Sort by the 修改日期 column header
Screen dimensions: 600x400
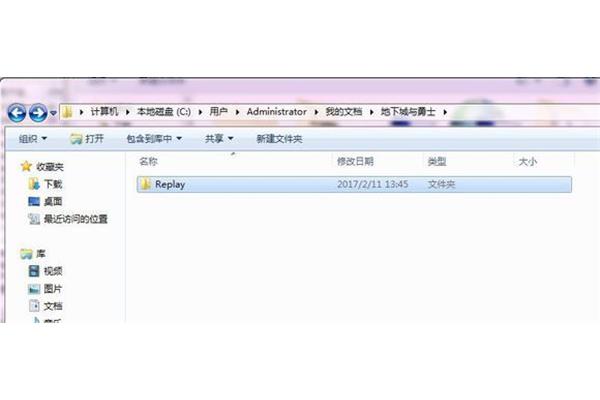pyautogui.click(x=355, y=162)
